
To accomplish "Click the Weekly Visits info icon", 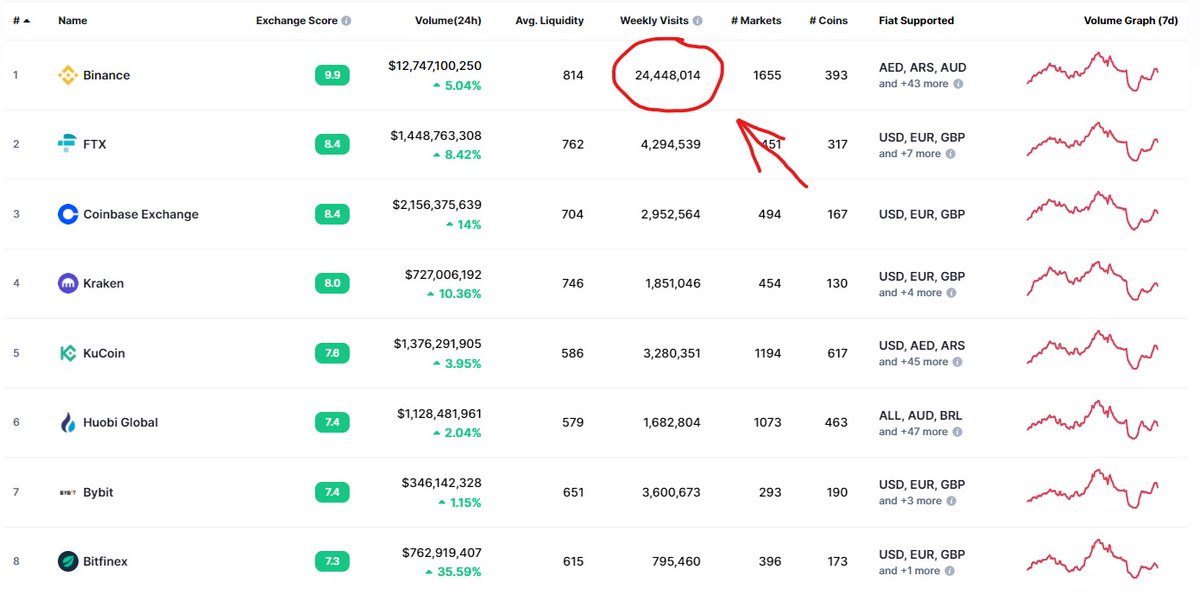I will 697,20.
